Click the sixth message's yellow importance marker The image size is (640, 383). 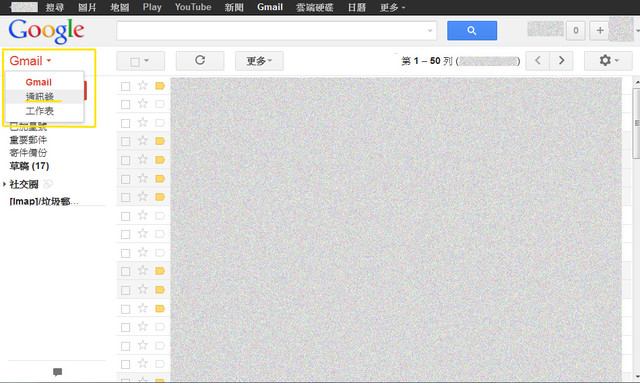pos(160,179)
